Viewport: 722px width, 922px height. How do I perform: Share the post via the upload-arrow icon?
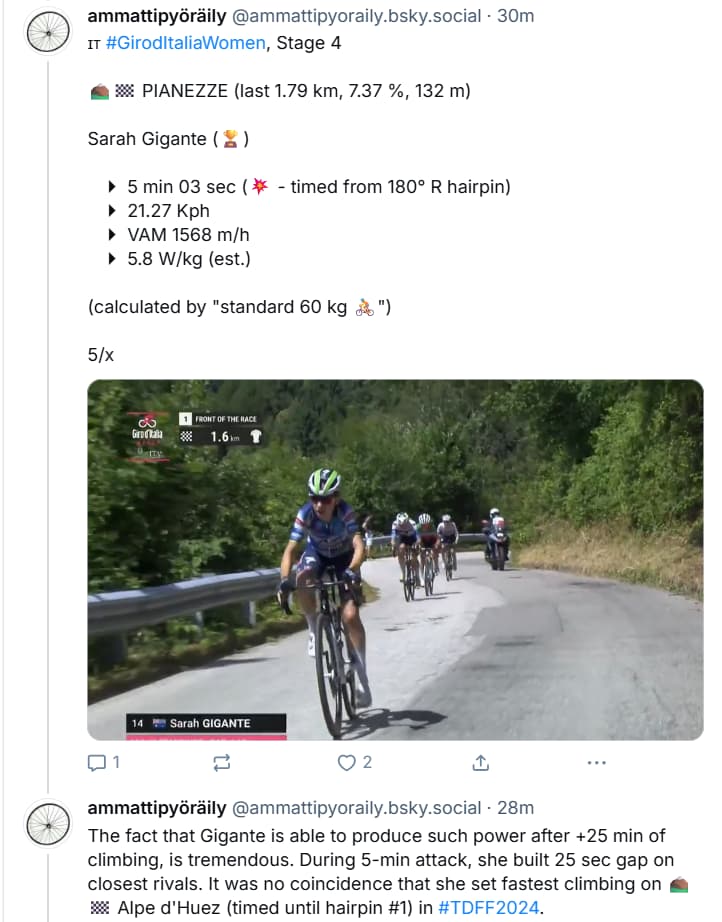480,763
